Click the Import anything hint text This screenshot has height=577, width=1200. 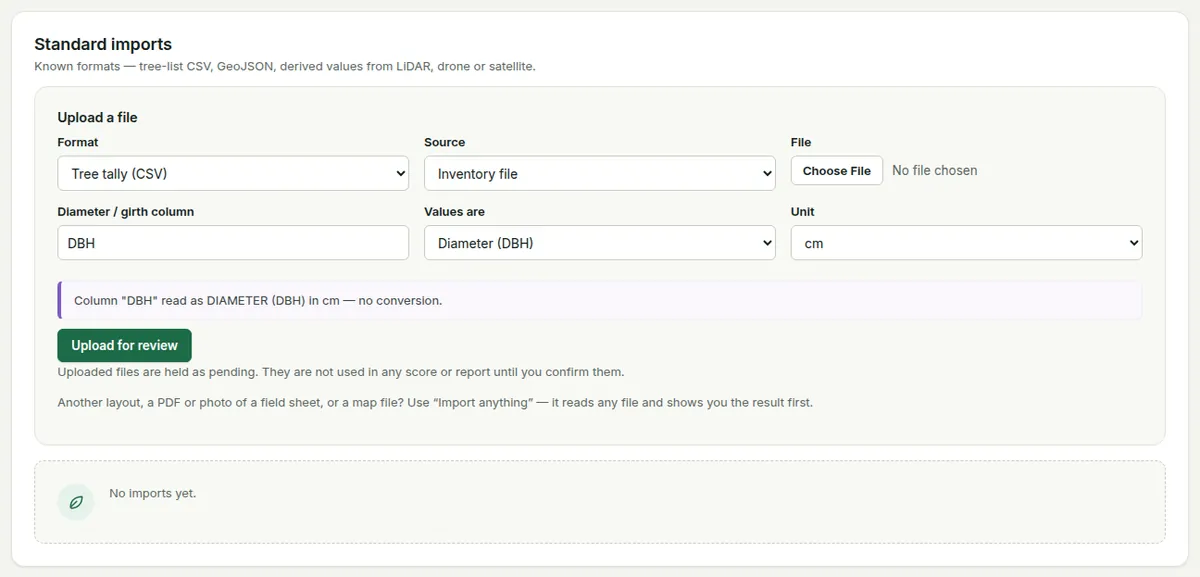435,403
